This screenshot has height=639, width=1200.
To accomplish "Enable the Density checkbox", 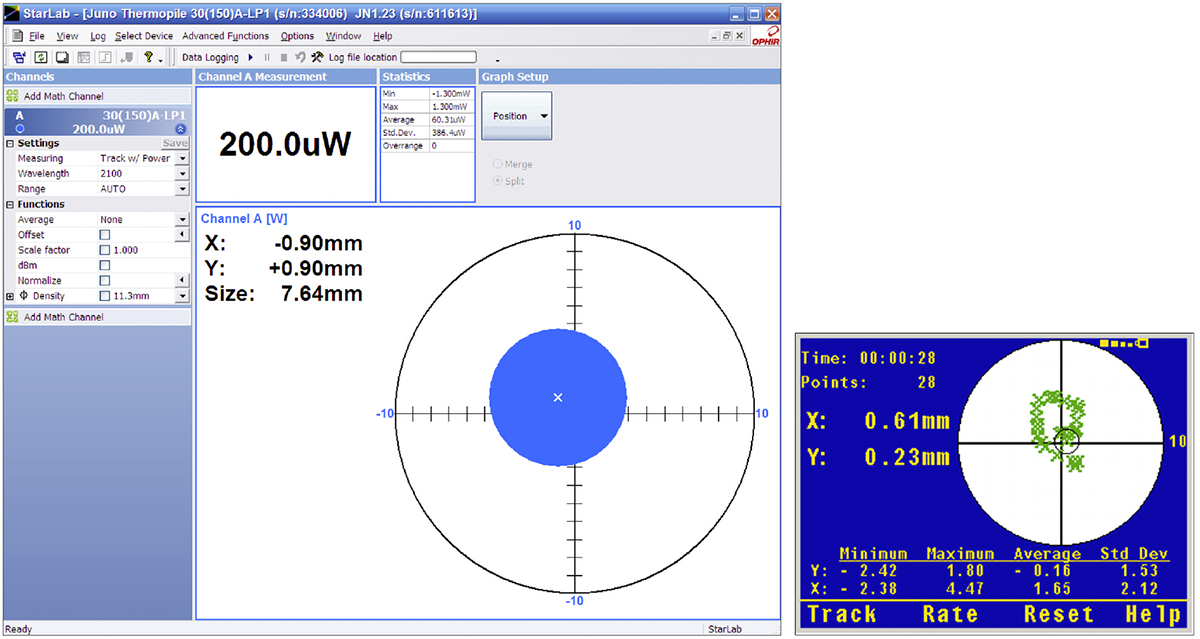I will tap(104, 296).
